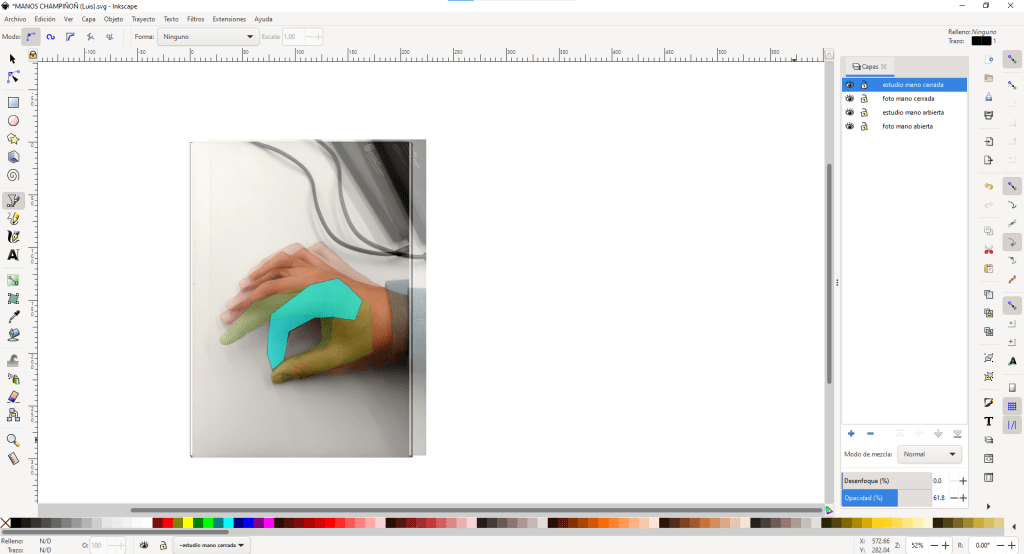Select the Node editing tool

pyautogui.click(x=14, y=77)
